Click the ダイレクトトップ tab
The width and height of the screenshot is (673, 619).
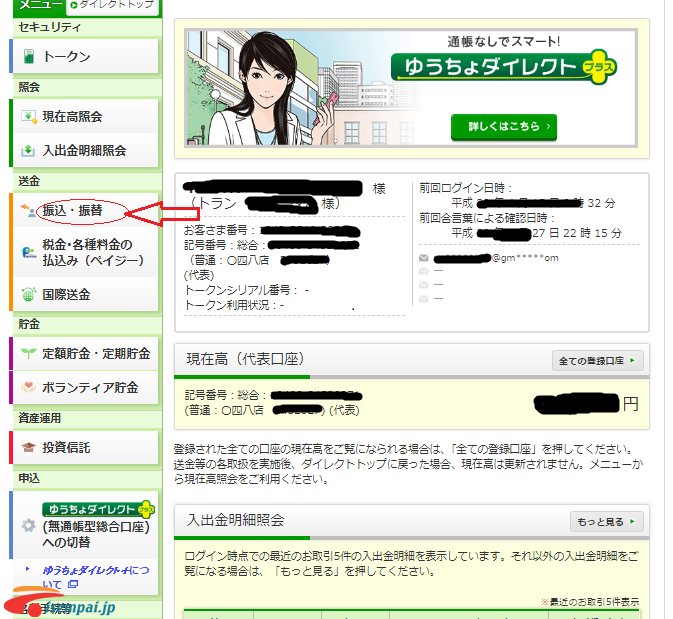(x=112, y=6)
